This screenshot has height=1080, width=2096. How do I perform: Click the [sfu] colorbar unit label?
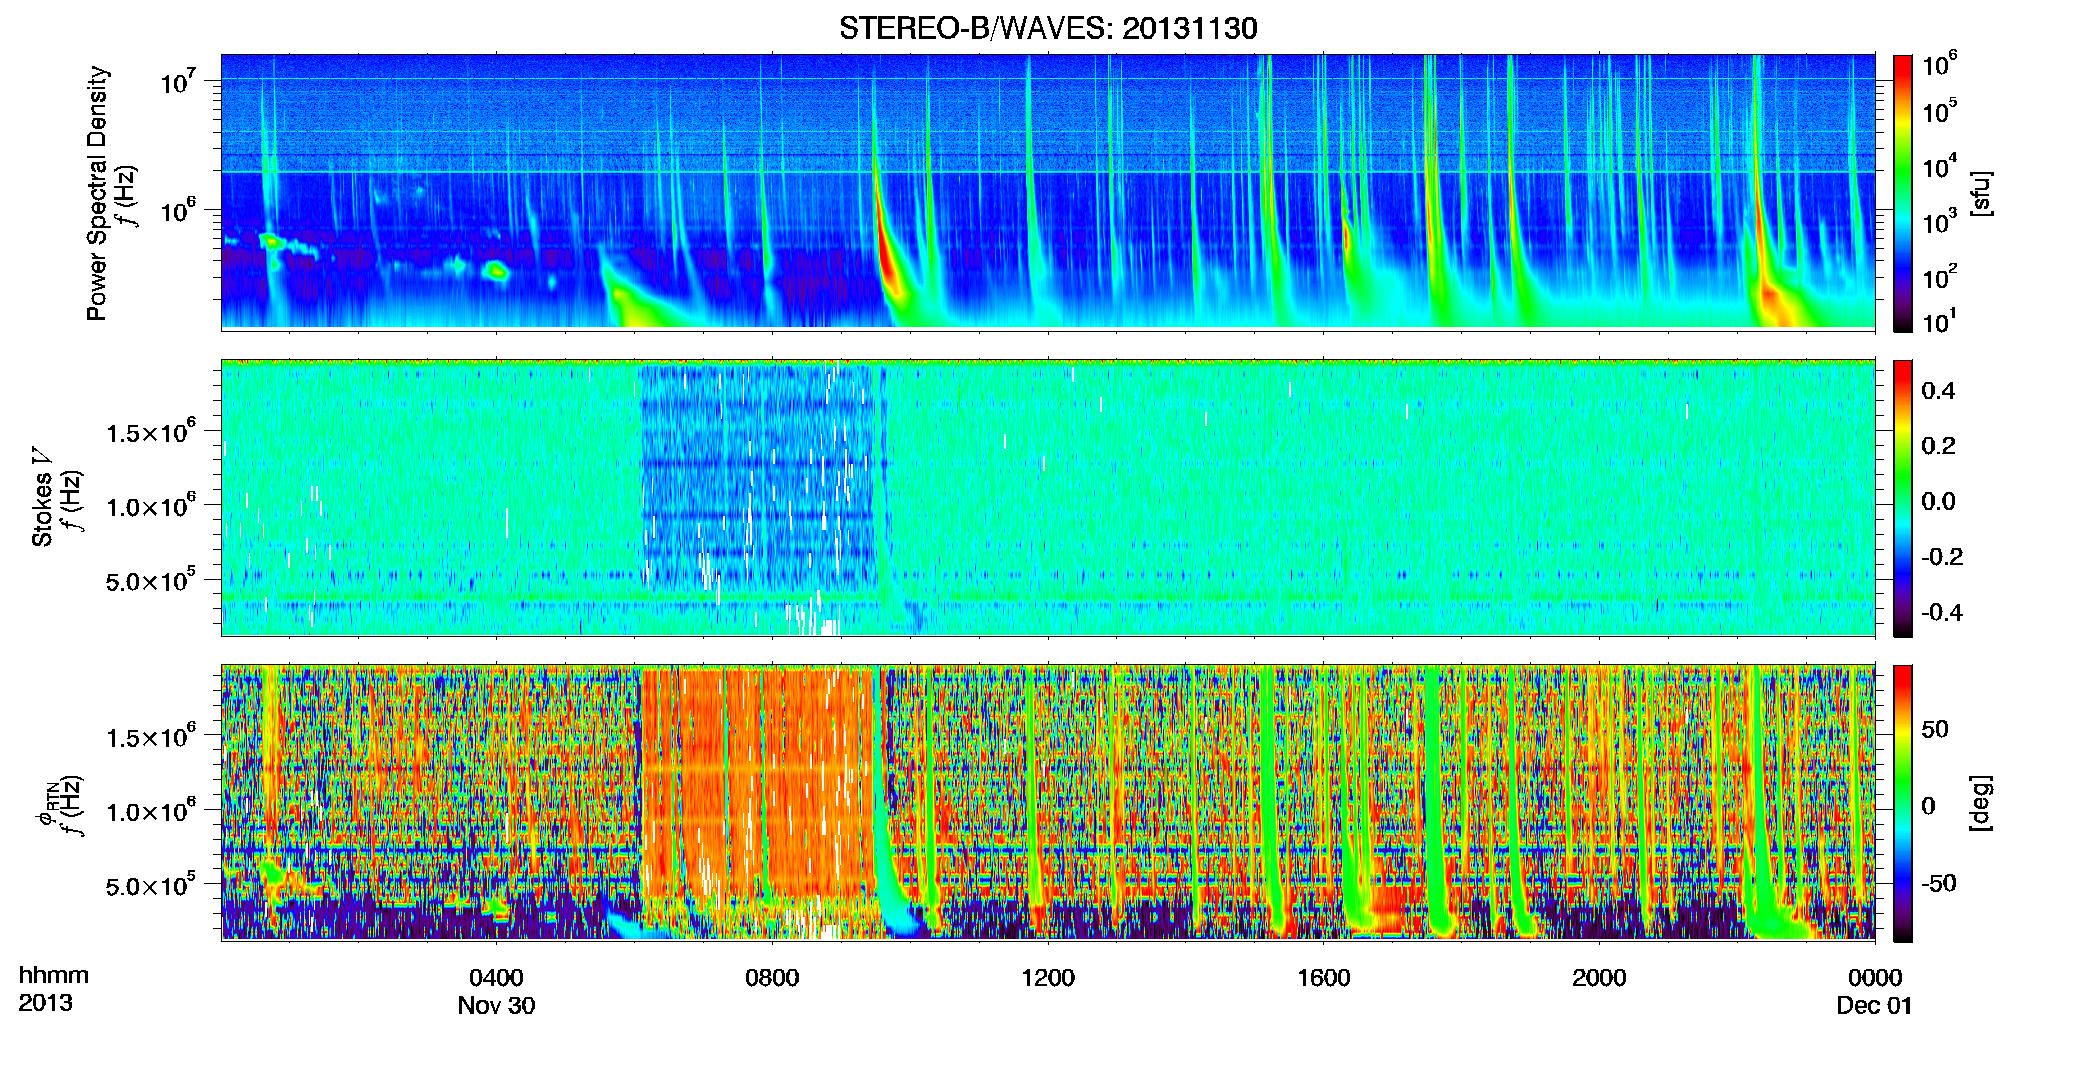pos(1981,193)
